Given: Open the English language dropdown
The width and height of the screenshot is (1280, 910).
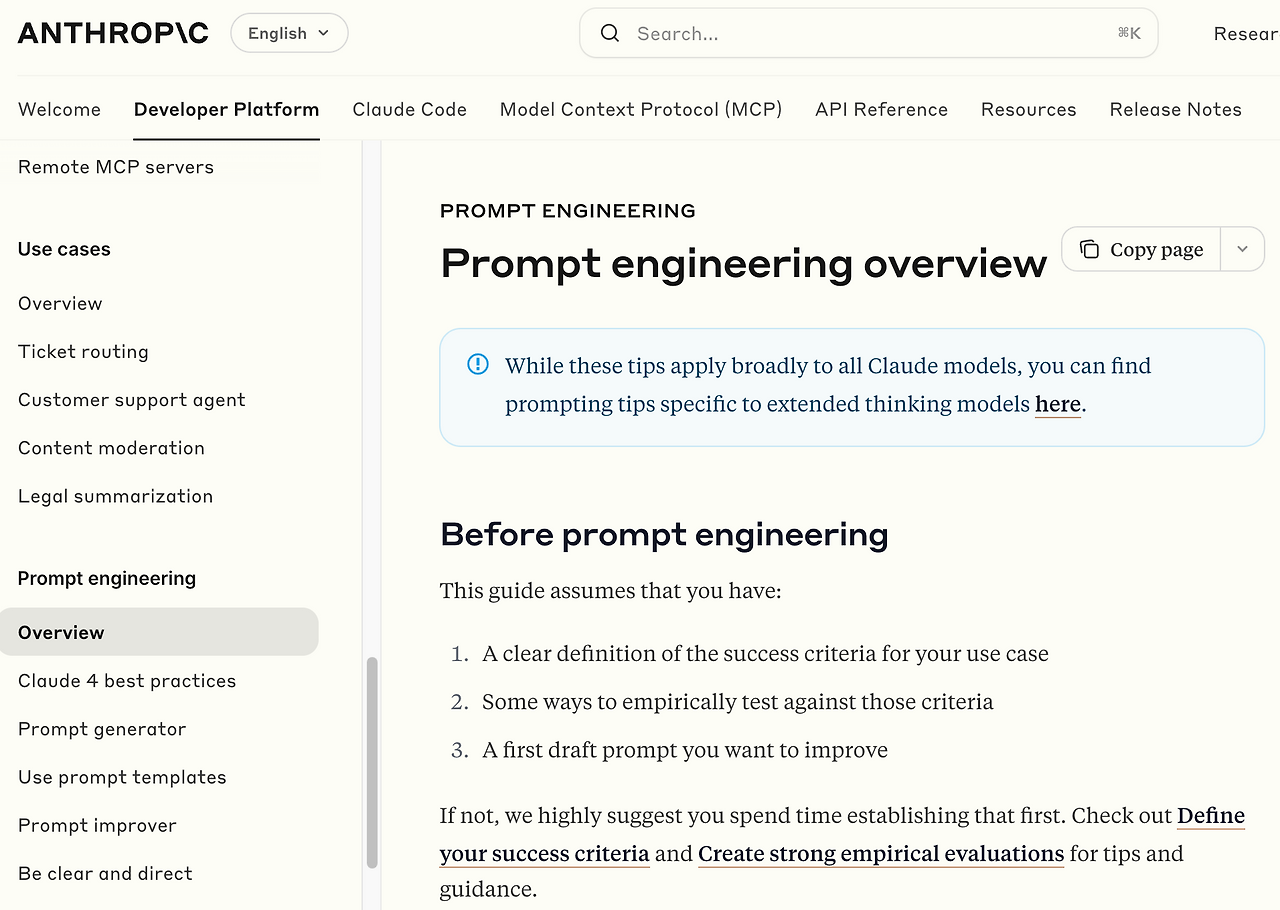Looking at the screenshot, I should point(289,33).
